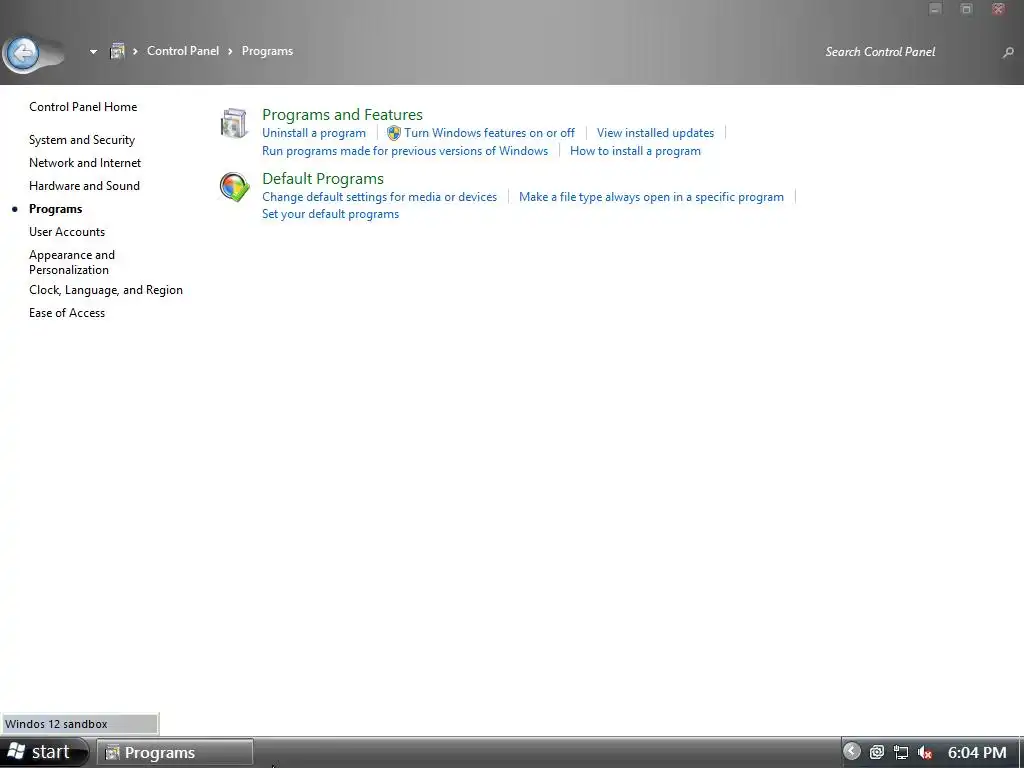Click the 6:04 PM clock
This screenshot has height=768, width=1024.
pyautogui.click(x=977, y=752)
